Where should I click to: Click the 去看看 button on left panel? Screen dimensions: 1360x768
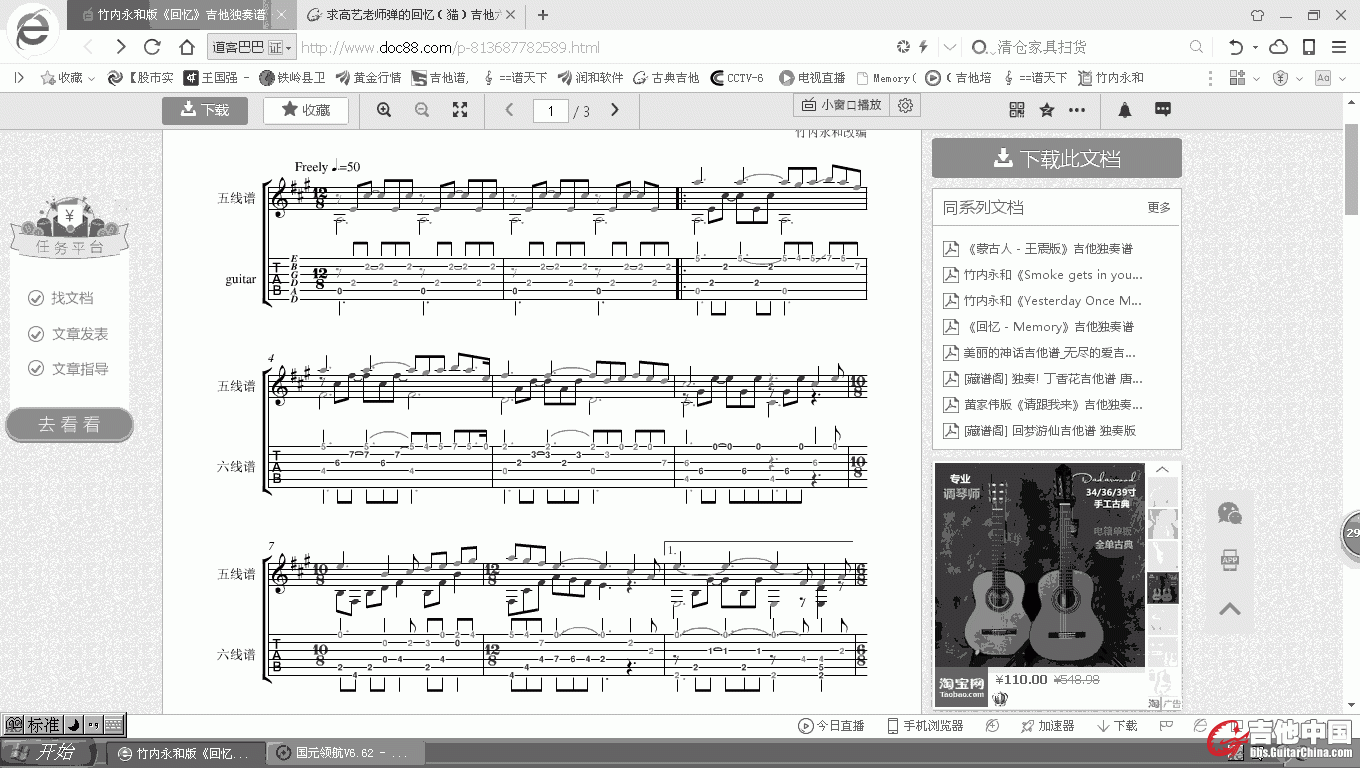69,424
